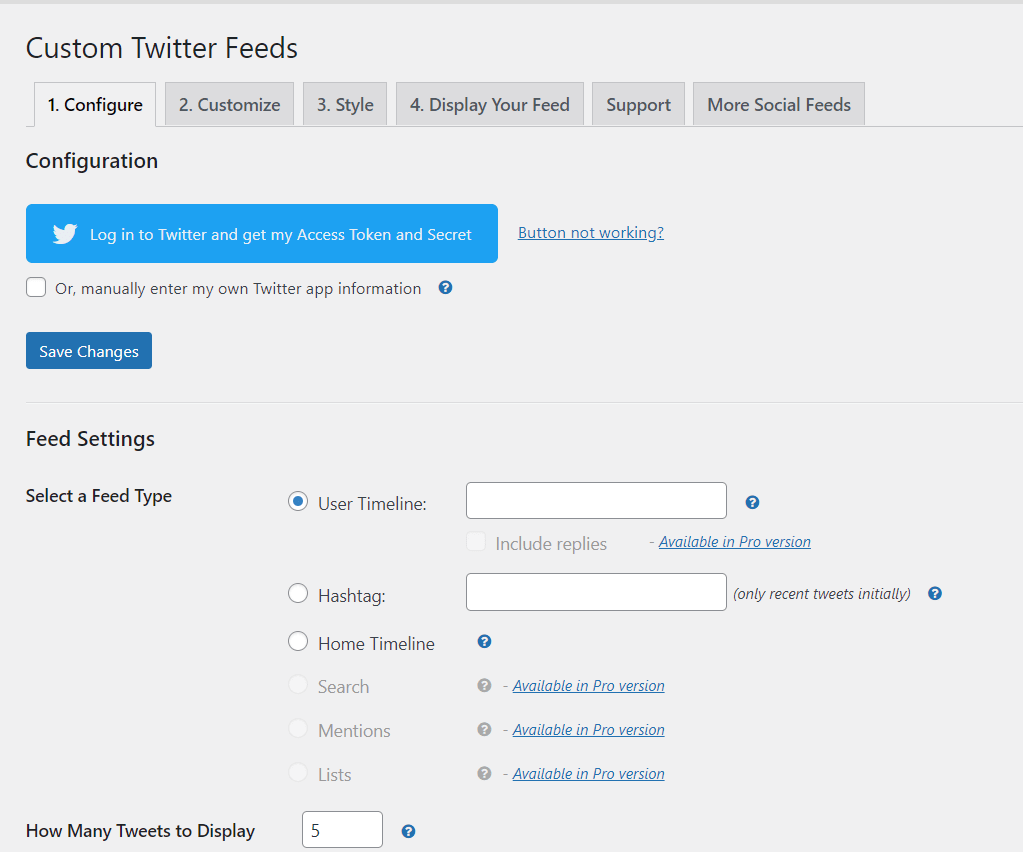Viewport: 1023px width, 852px height.
Task: Click the tweets to display number field
Action: pyautogui.click(x=343, y=830)
